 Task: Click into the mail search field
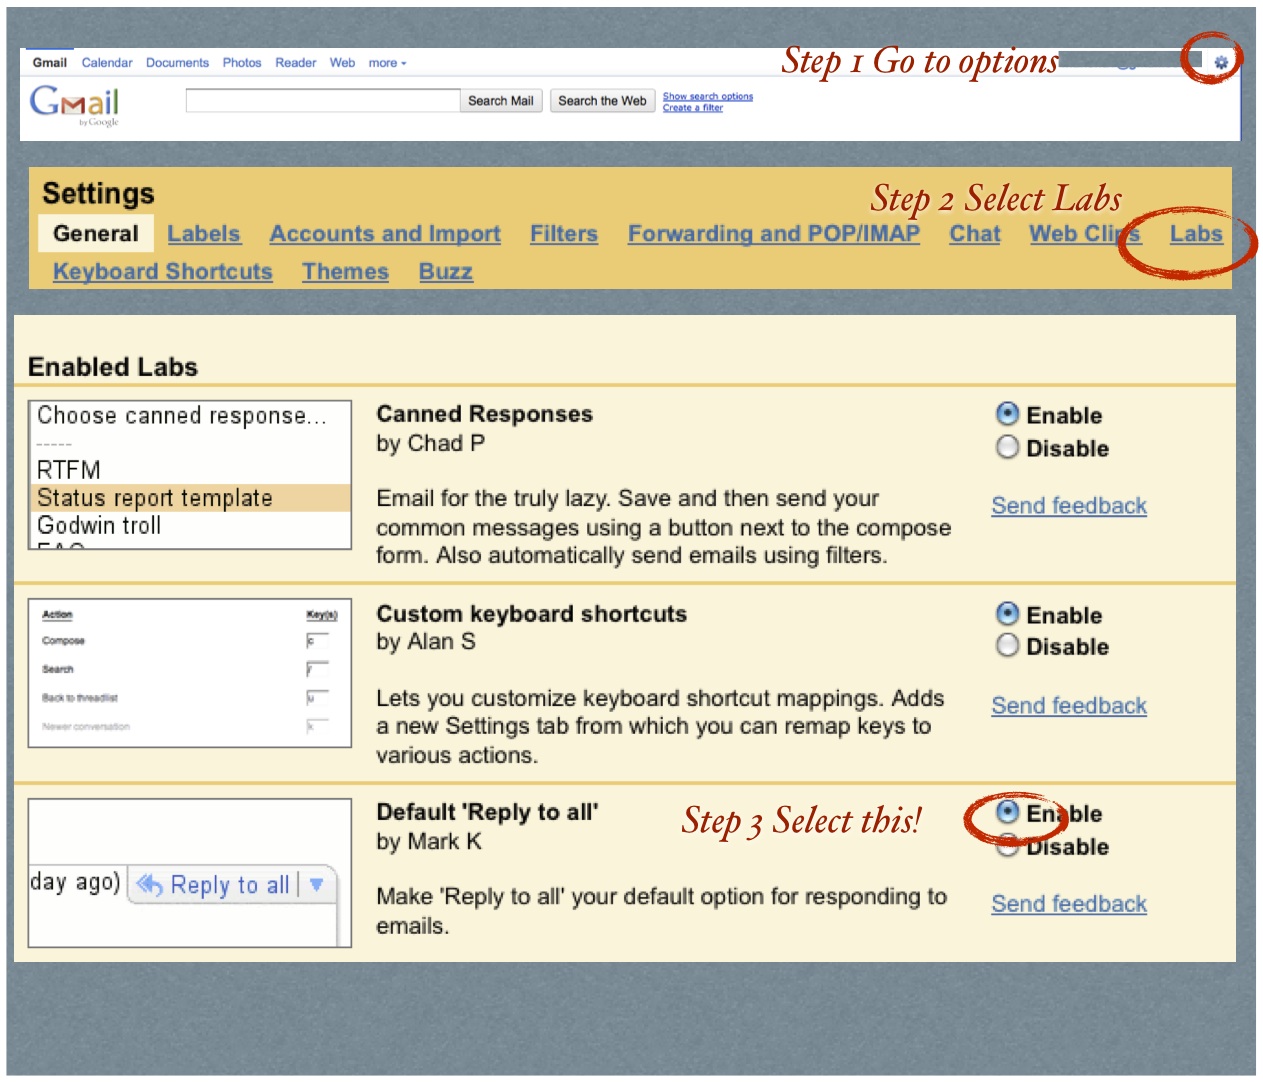pyautogui.click(x=323, y=101)
